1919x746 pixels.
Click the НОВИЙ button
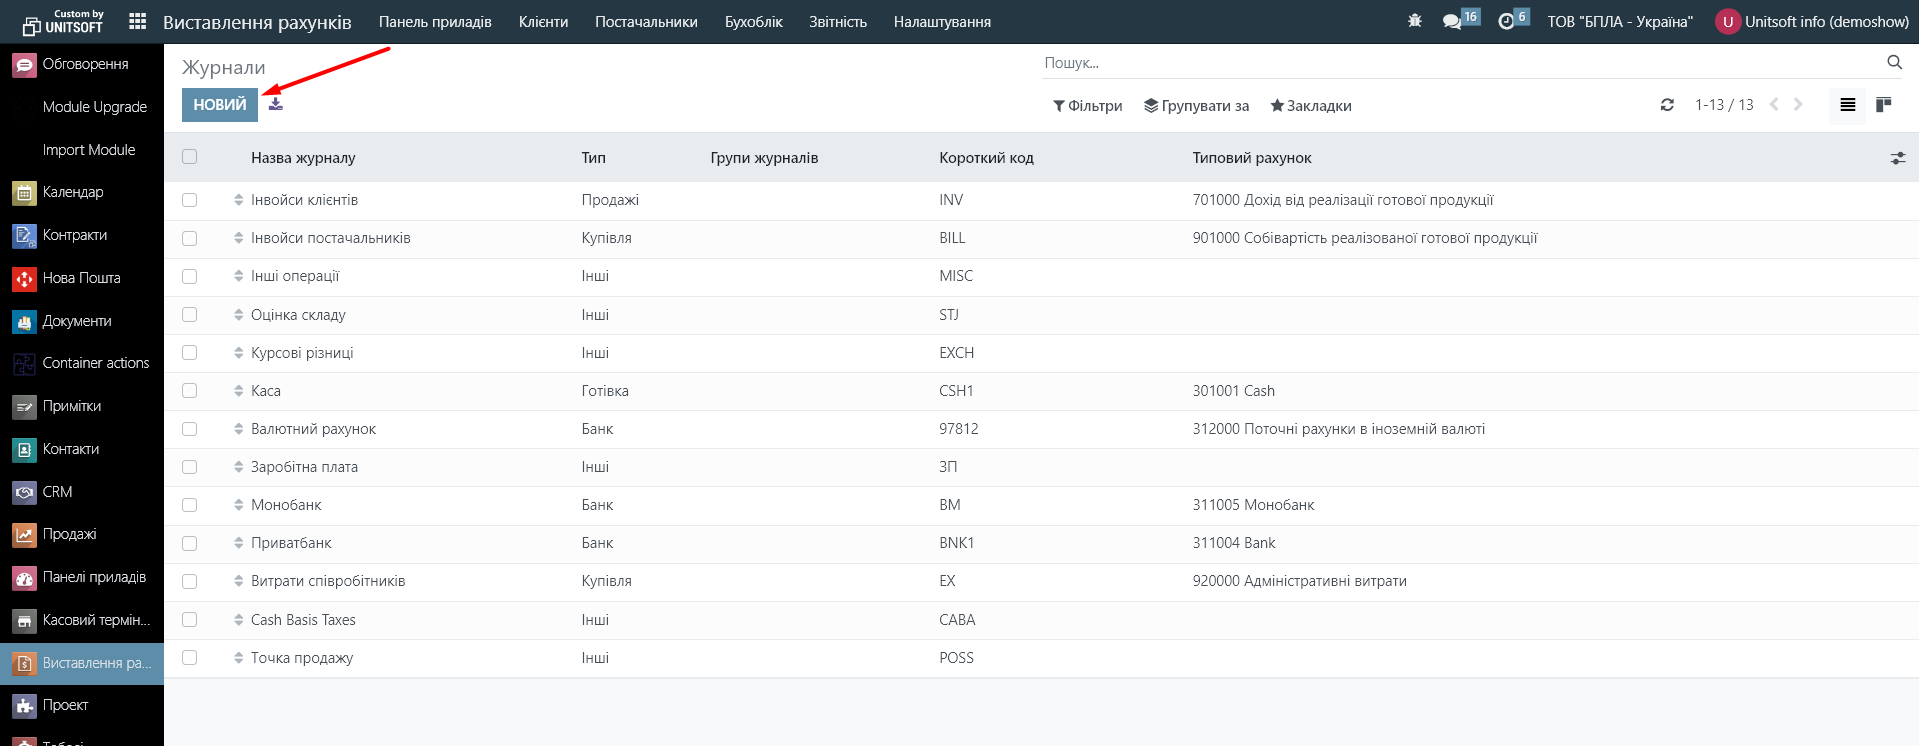tap(219, 105)
